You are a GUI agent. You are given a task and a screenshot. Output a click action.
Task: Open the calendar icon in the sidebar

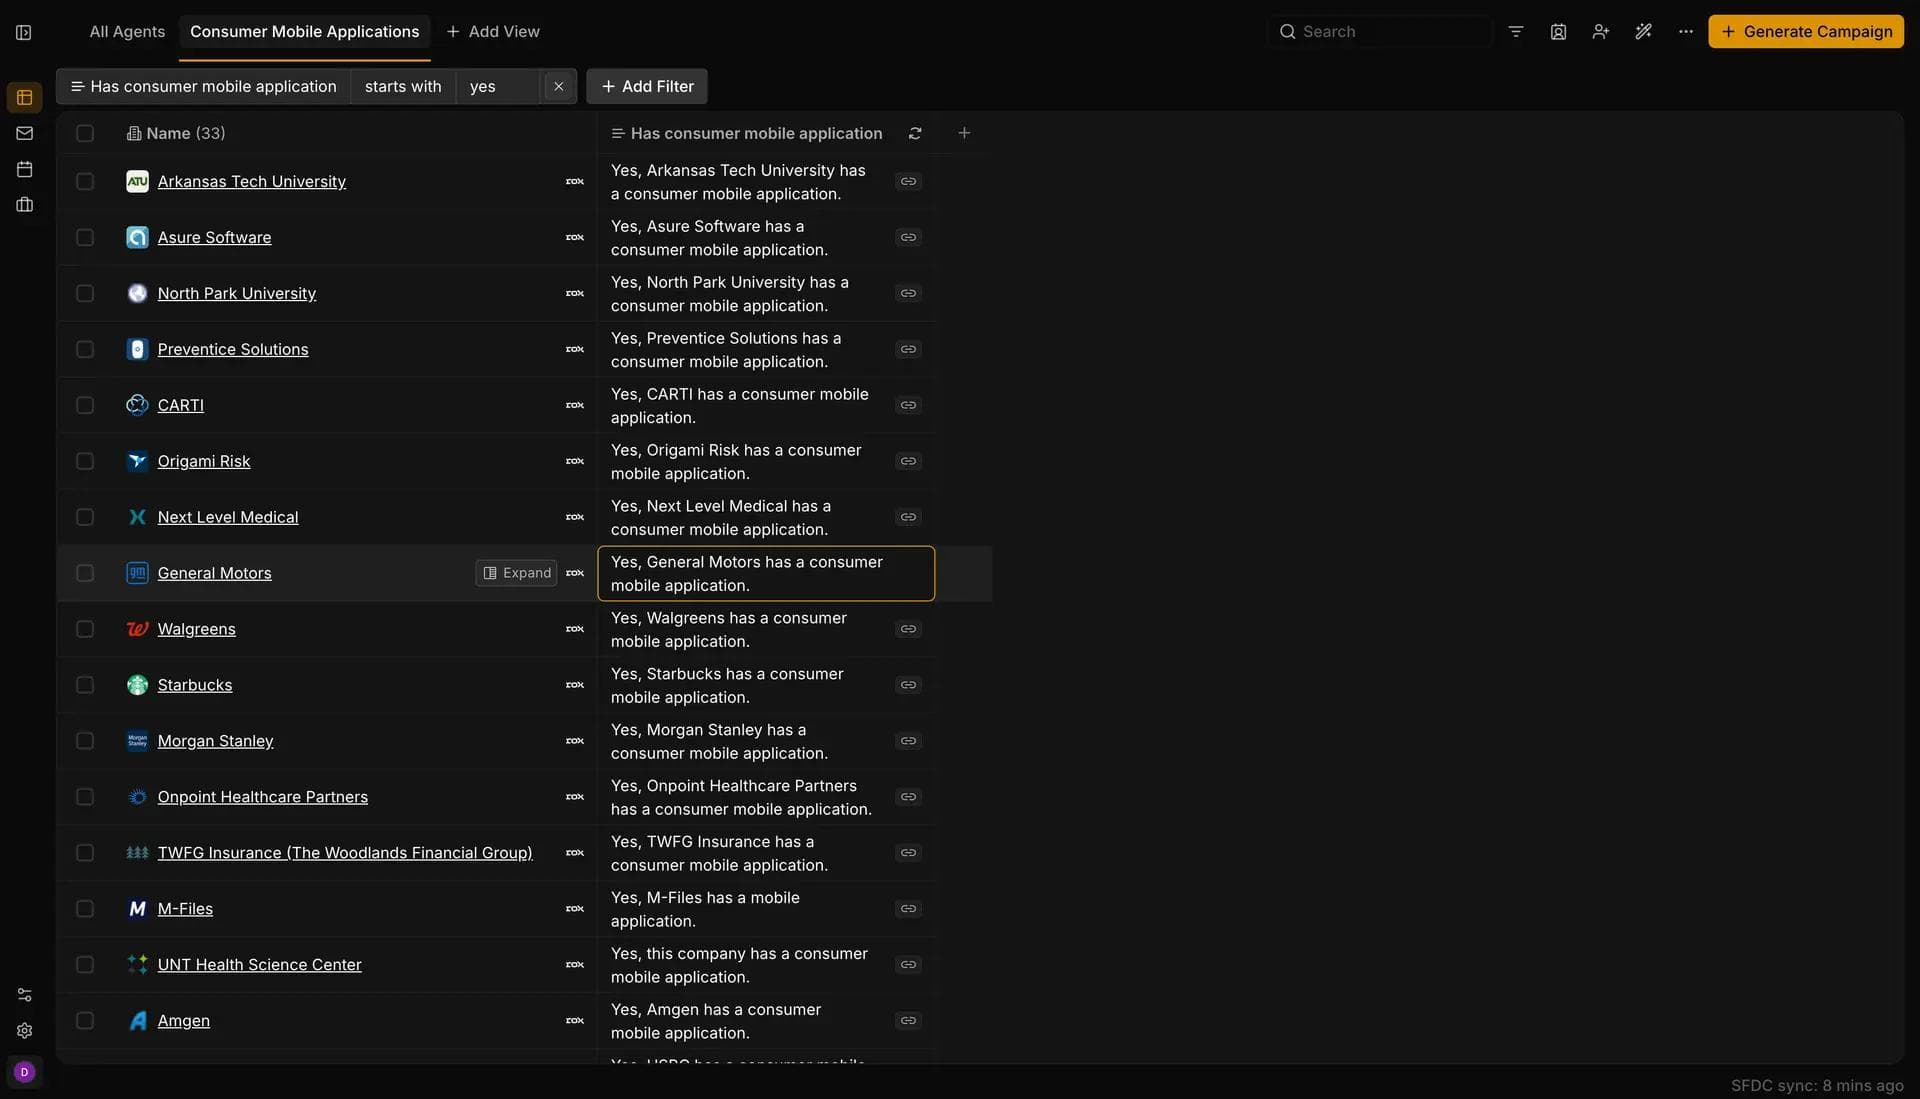(24, 169)
